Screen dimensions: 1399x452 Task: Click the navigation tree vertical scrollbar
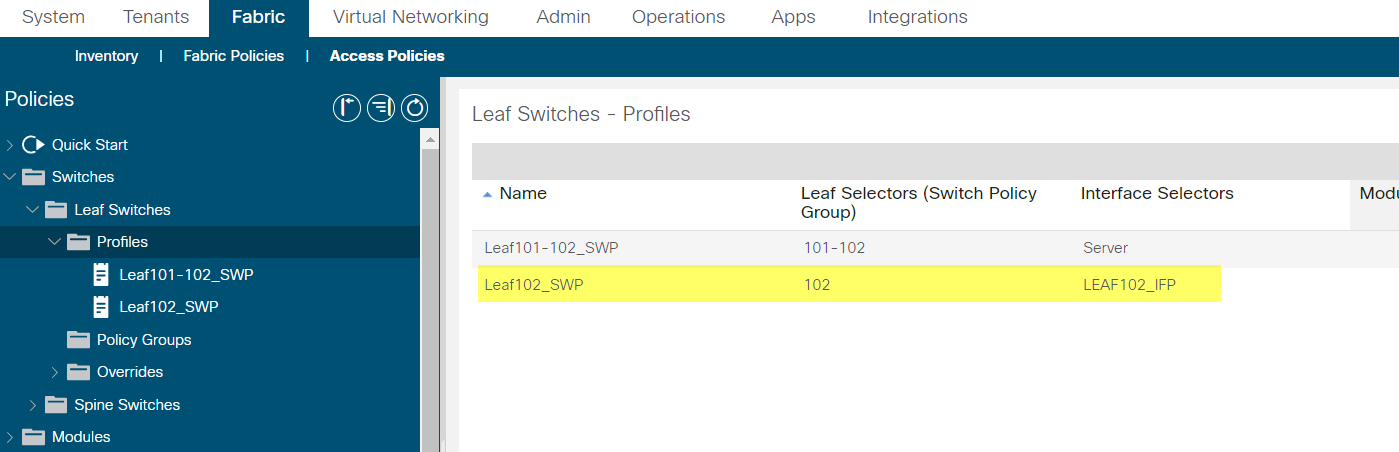(430, 290)
